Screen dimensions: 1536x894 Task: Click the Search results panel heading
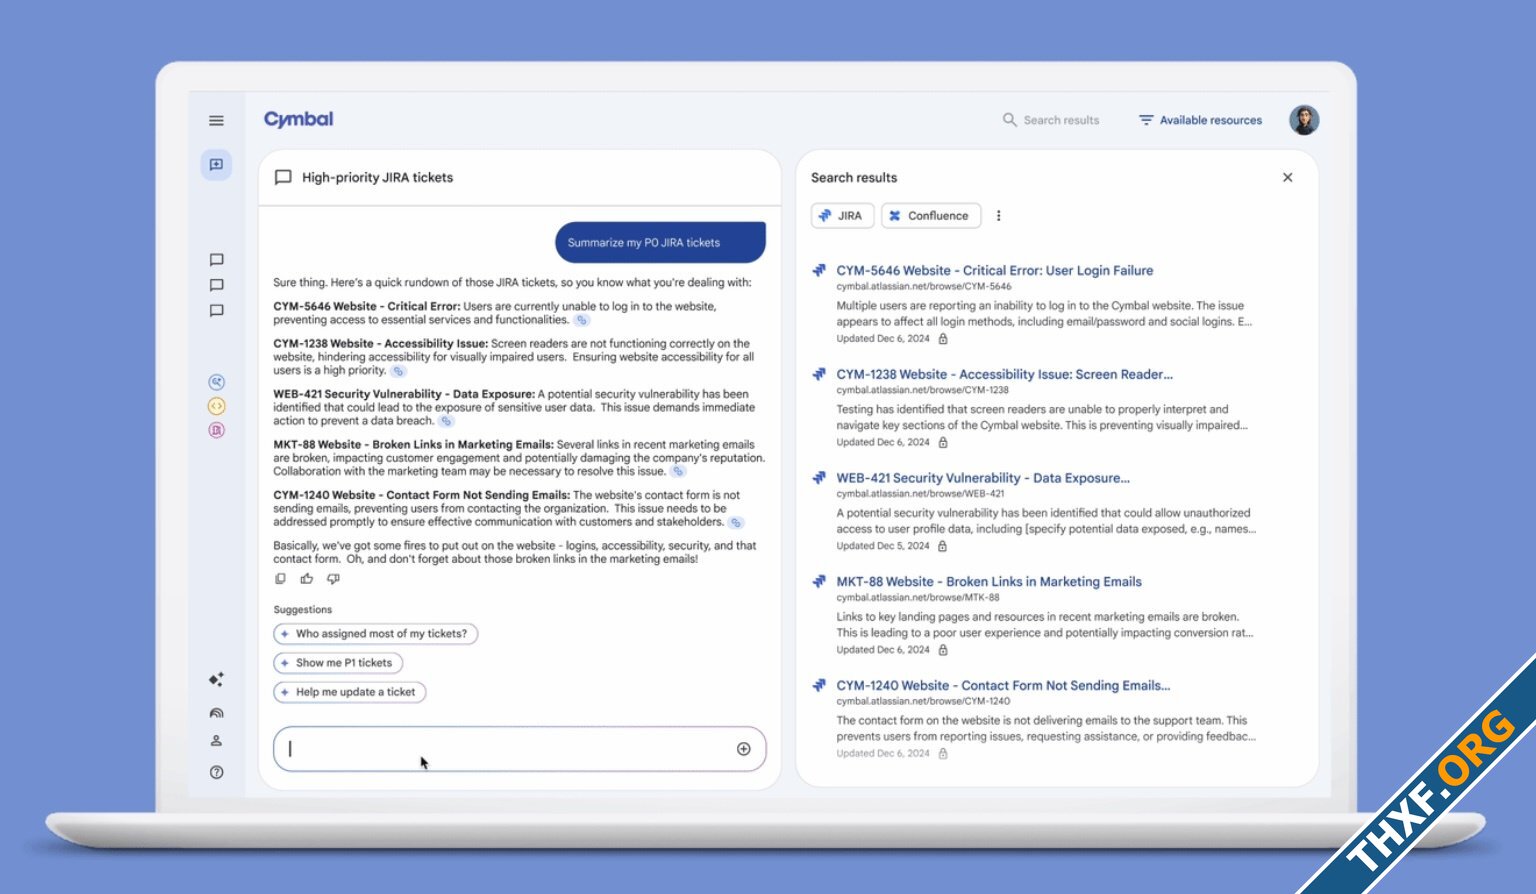[854, 177]
